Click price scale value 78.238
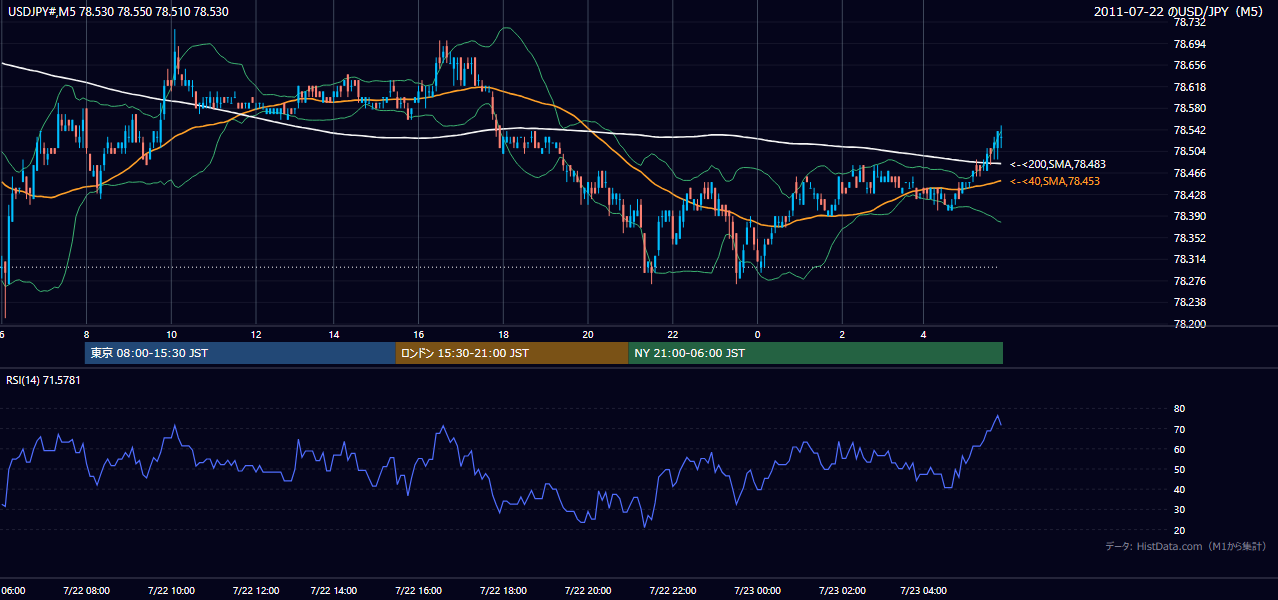Image resolution: width=1278 pixels, height=600 pixels. (x=1189, y=302)
